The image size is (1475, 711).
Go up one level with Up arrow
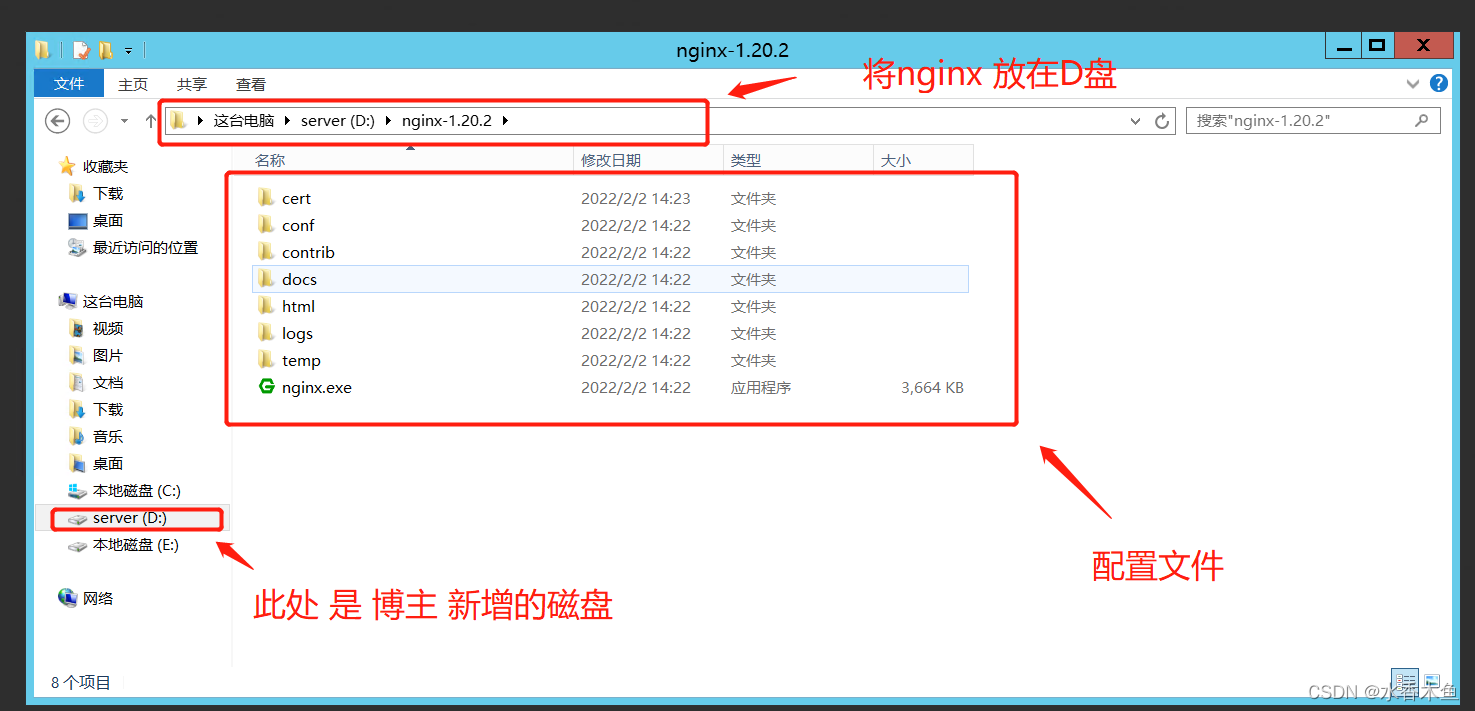[151, 121]
